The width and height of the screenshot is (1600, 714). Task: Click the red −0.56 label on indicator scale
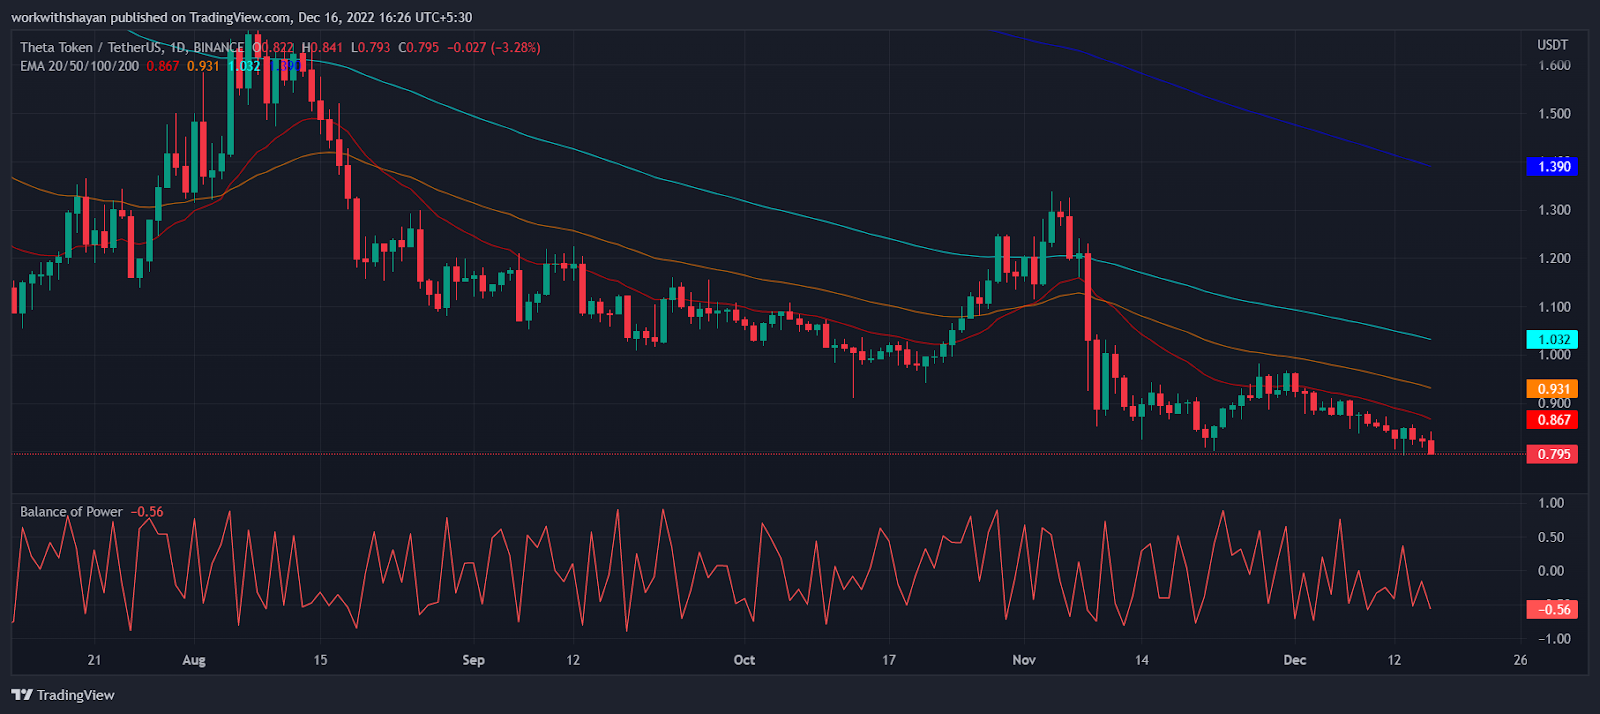coord(1552,609)
